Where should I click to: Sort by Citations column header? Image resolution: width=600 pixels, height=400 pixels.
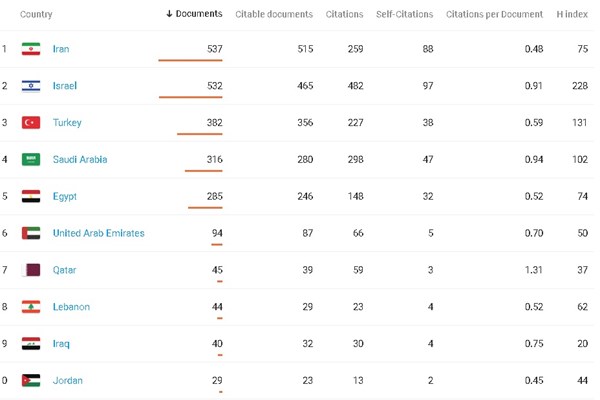point(344,14)
